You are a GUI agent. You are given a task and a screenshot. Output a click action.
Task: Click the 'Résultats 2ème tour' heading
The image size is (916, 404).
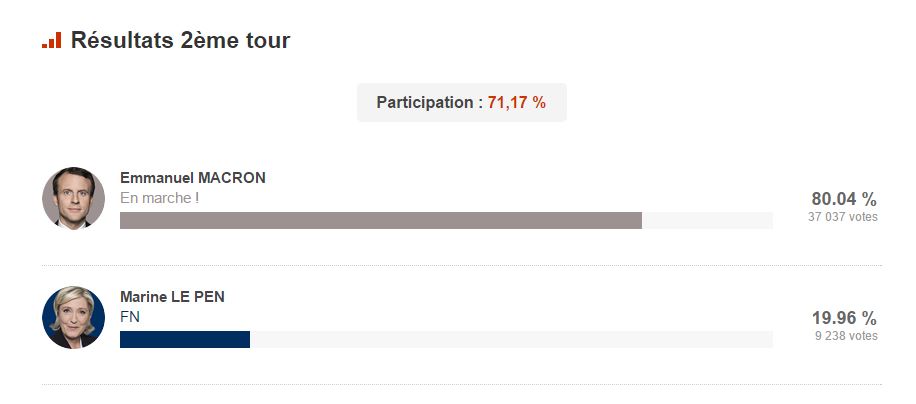[x=180, y=41]
